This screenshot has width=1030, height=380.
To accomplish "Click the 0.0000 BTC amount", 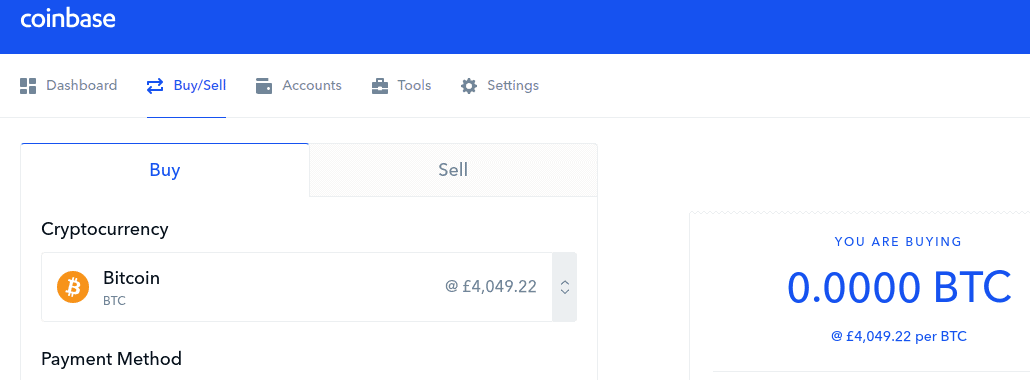I will (899, 287).
